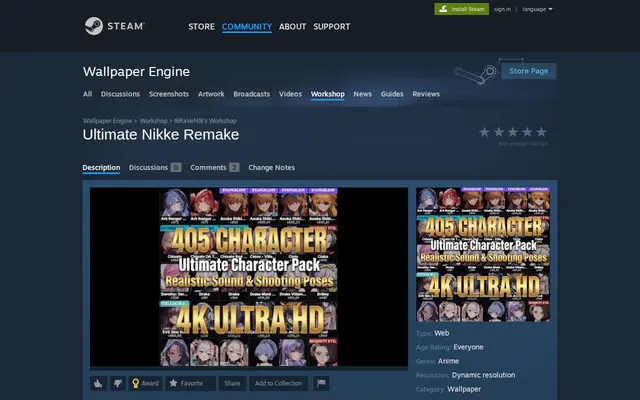
Task: Click the Steam logo
Action: click(114, 26)
